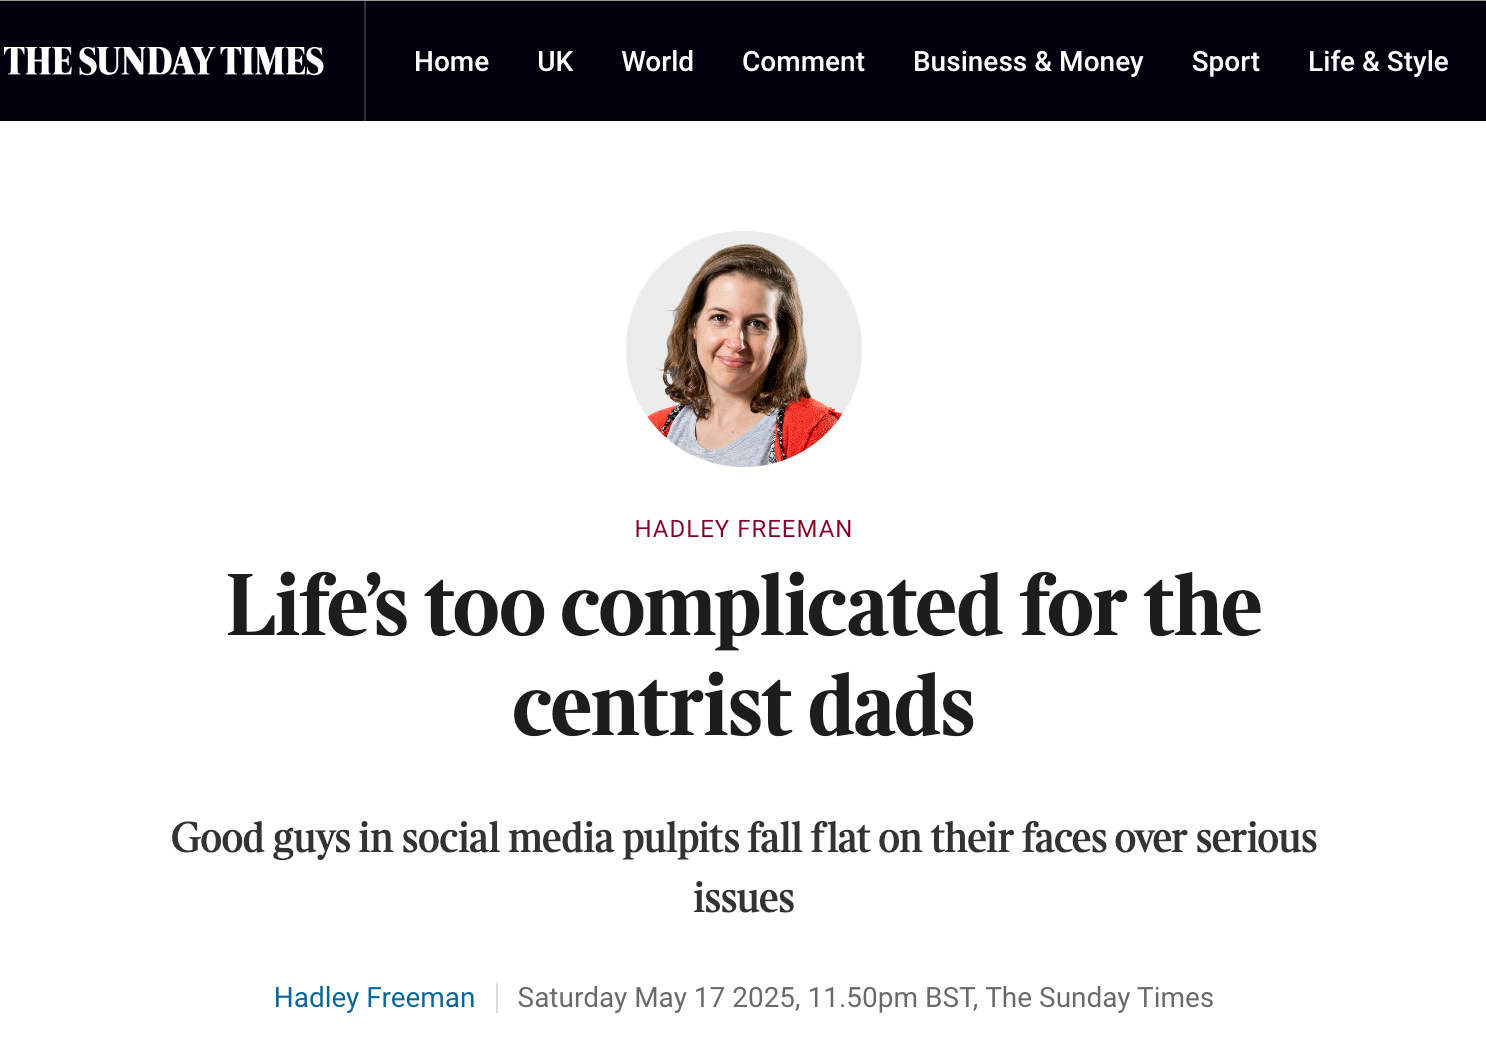Switch to the Sport section
1486x1038 pixels.
pyautogui.click(x=1225, y=61)
